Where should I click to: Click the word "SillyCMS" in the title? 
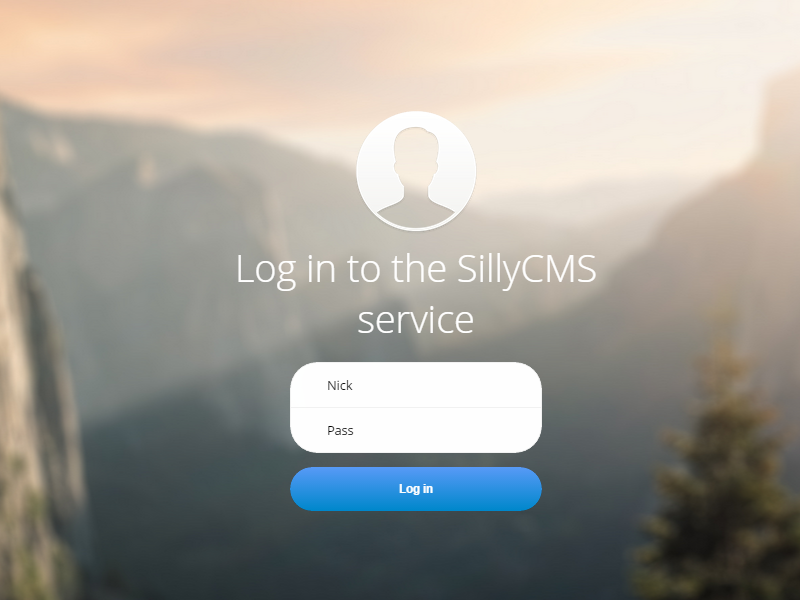pos(527,269)
